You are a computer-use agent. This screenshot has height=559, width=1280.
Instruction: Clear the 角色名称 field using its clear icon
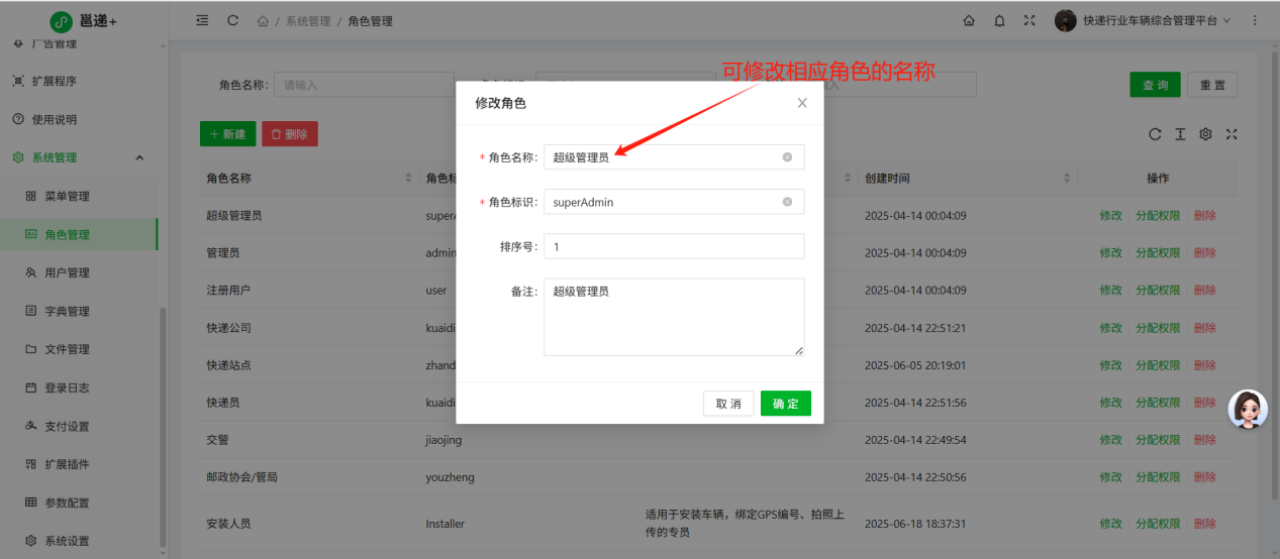[x=787, y=157]
